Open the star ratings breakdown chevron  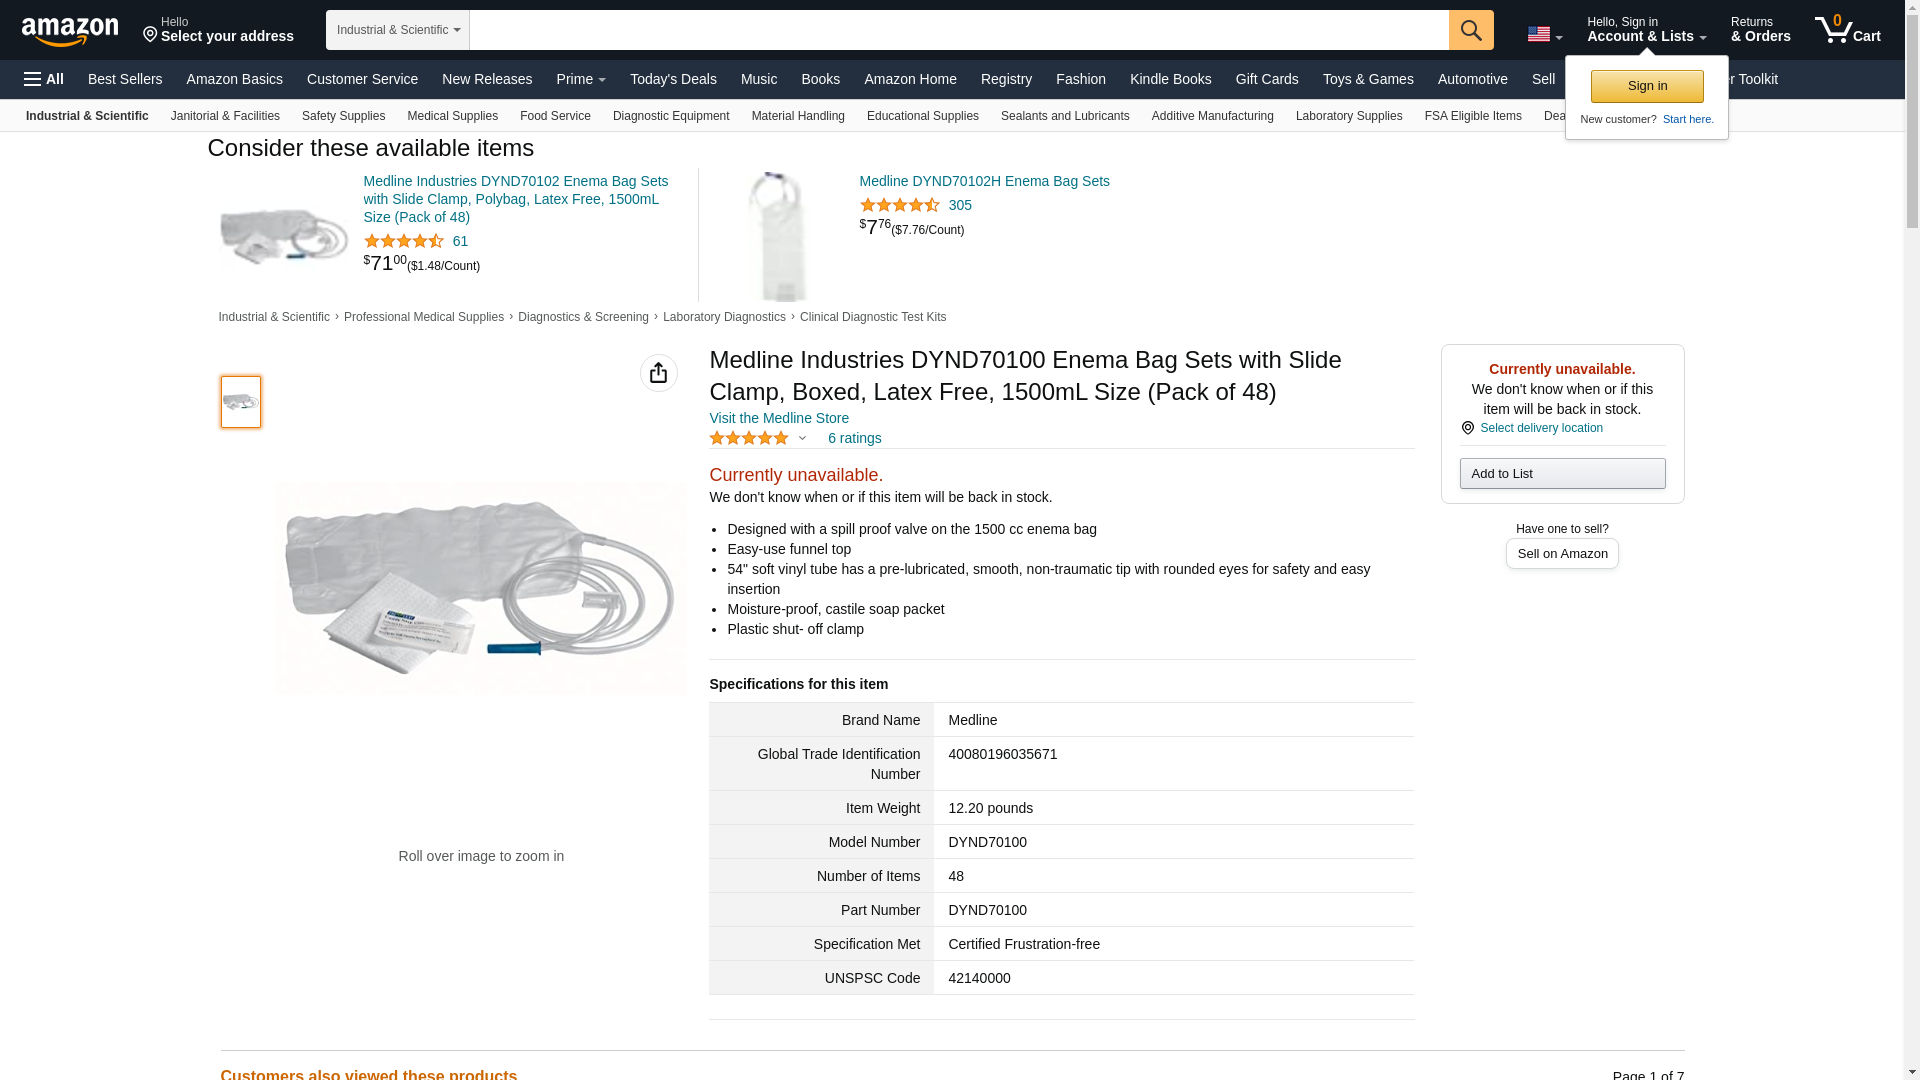[x=802, y=438]
